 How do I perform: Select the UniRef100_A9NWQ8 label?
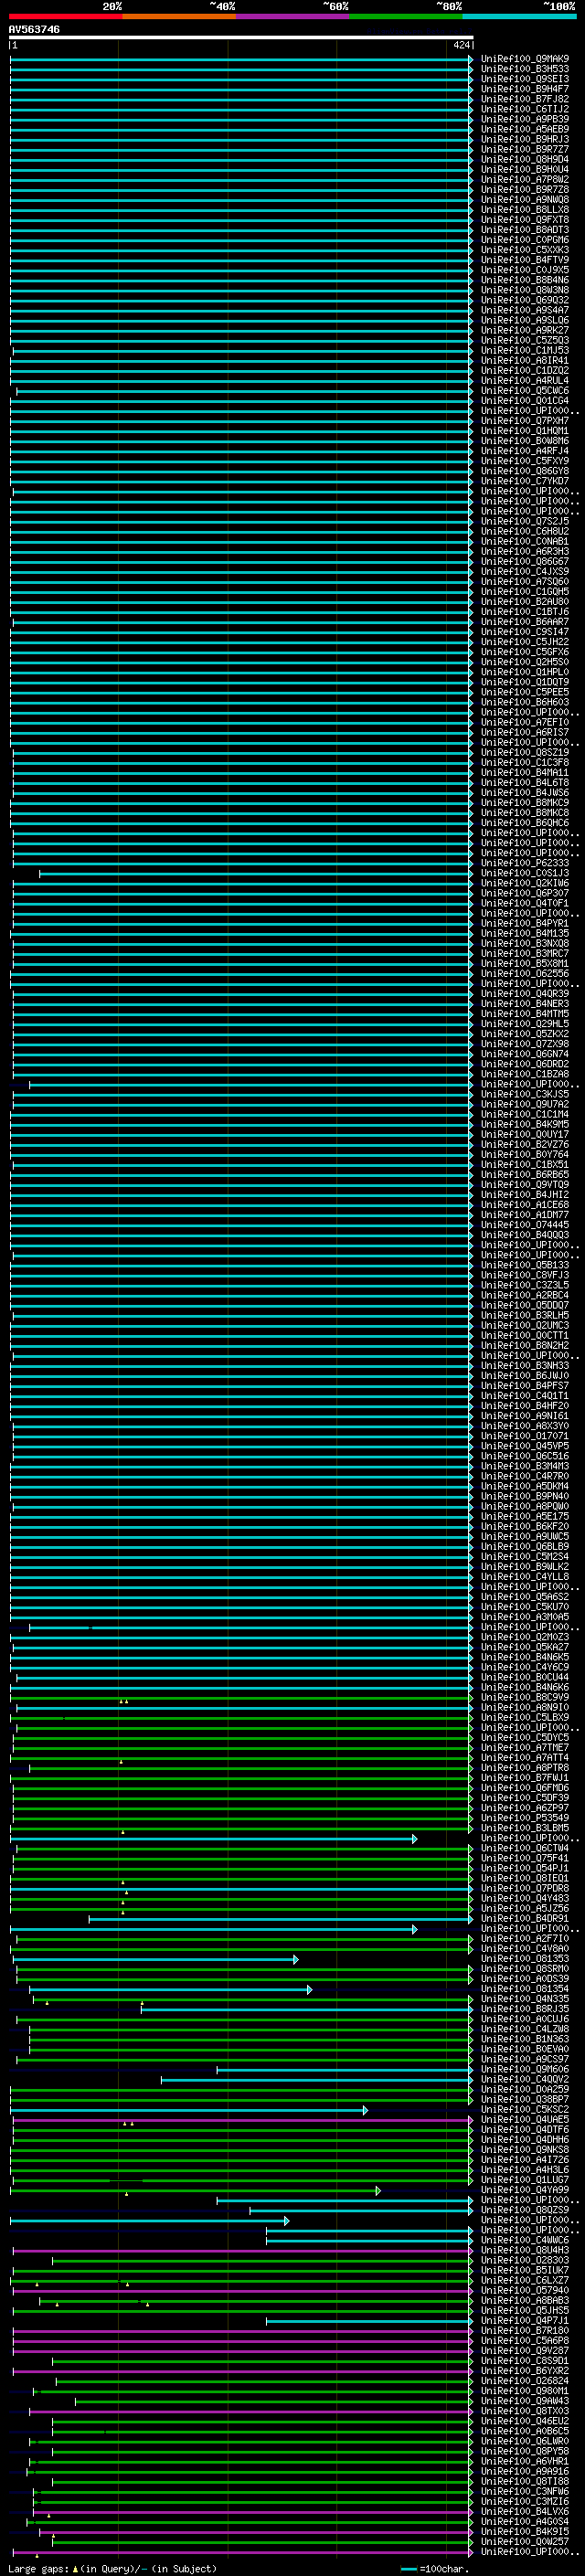[x=524, y=199]
